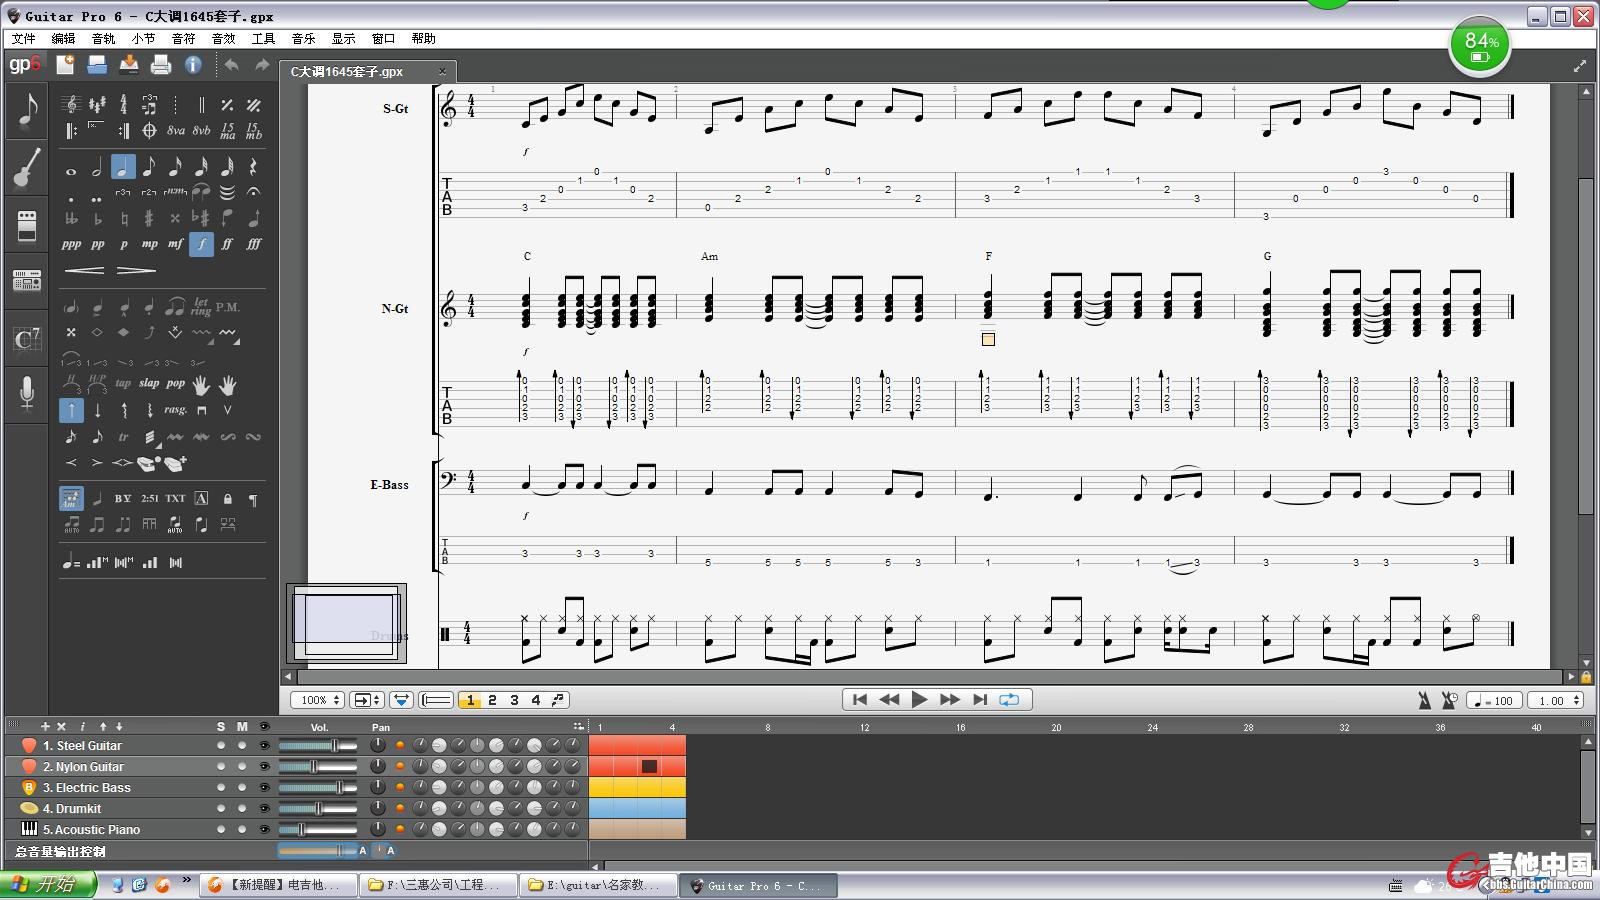Adjust the master volume output slider

coord(317,851)
